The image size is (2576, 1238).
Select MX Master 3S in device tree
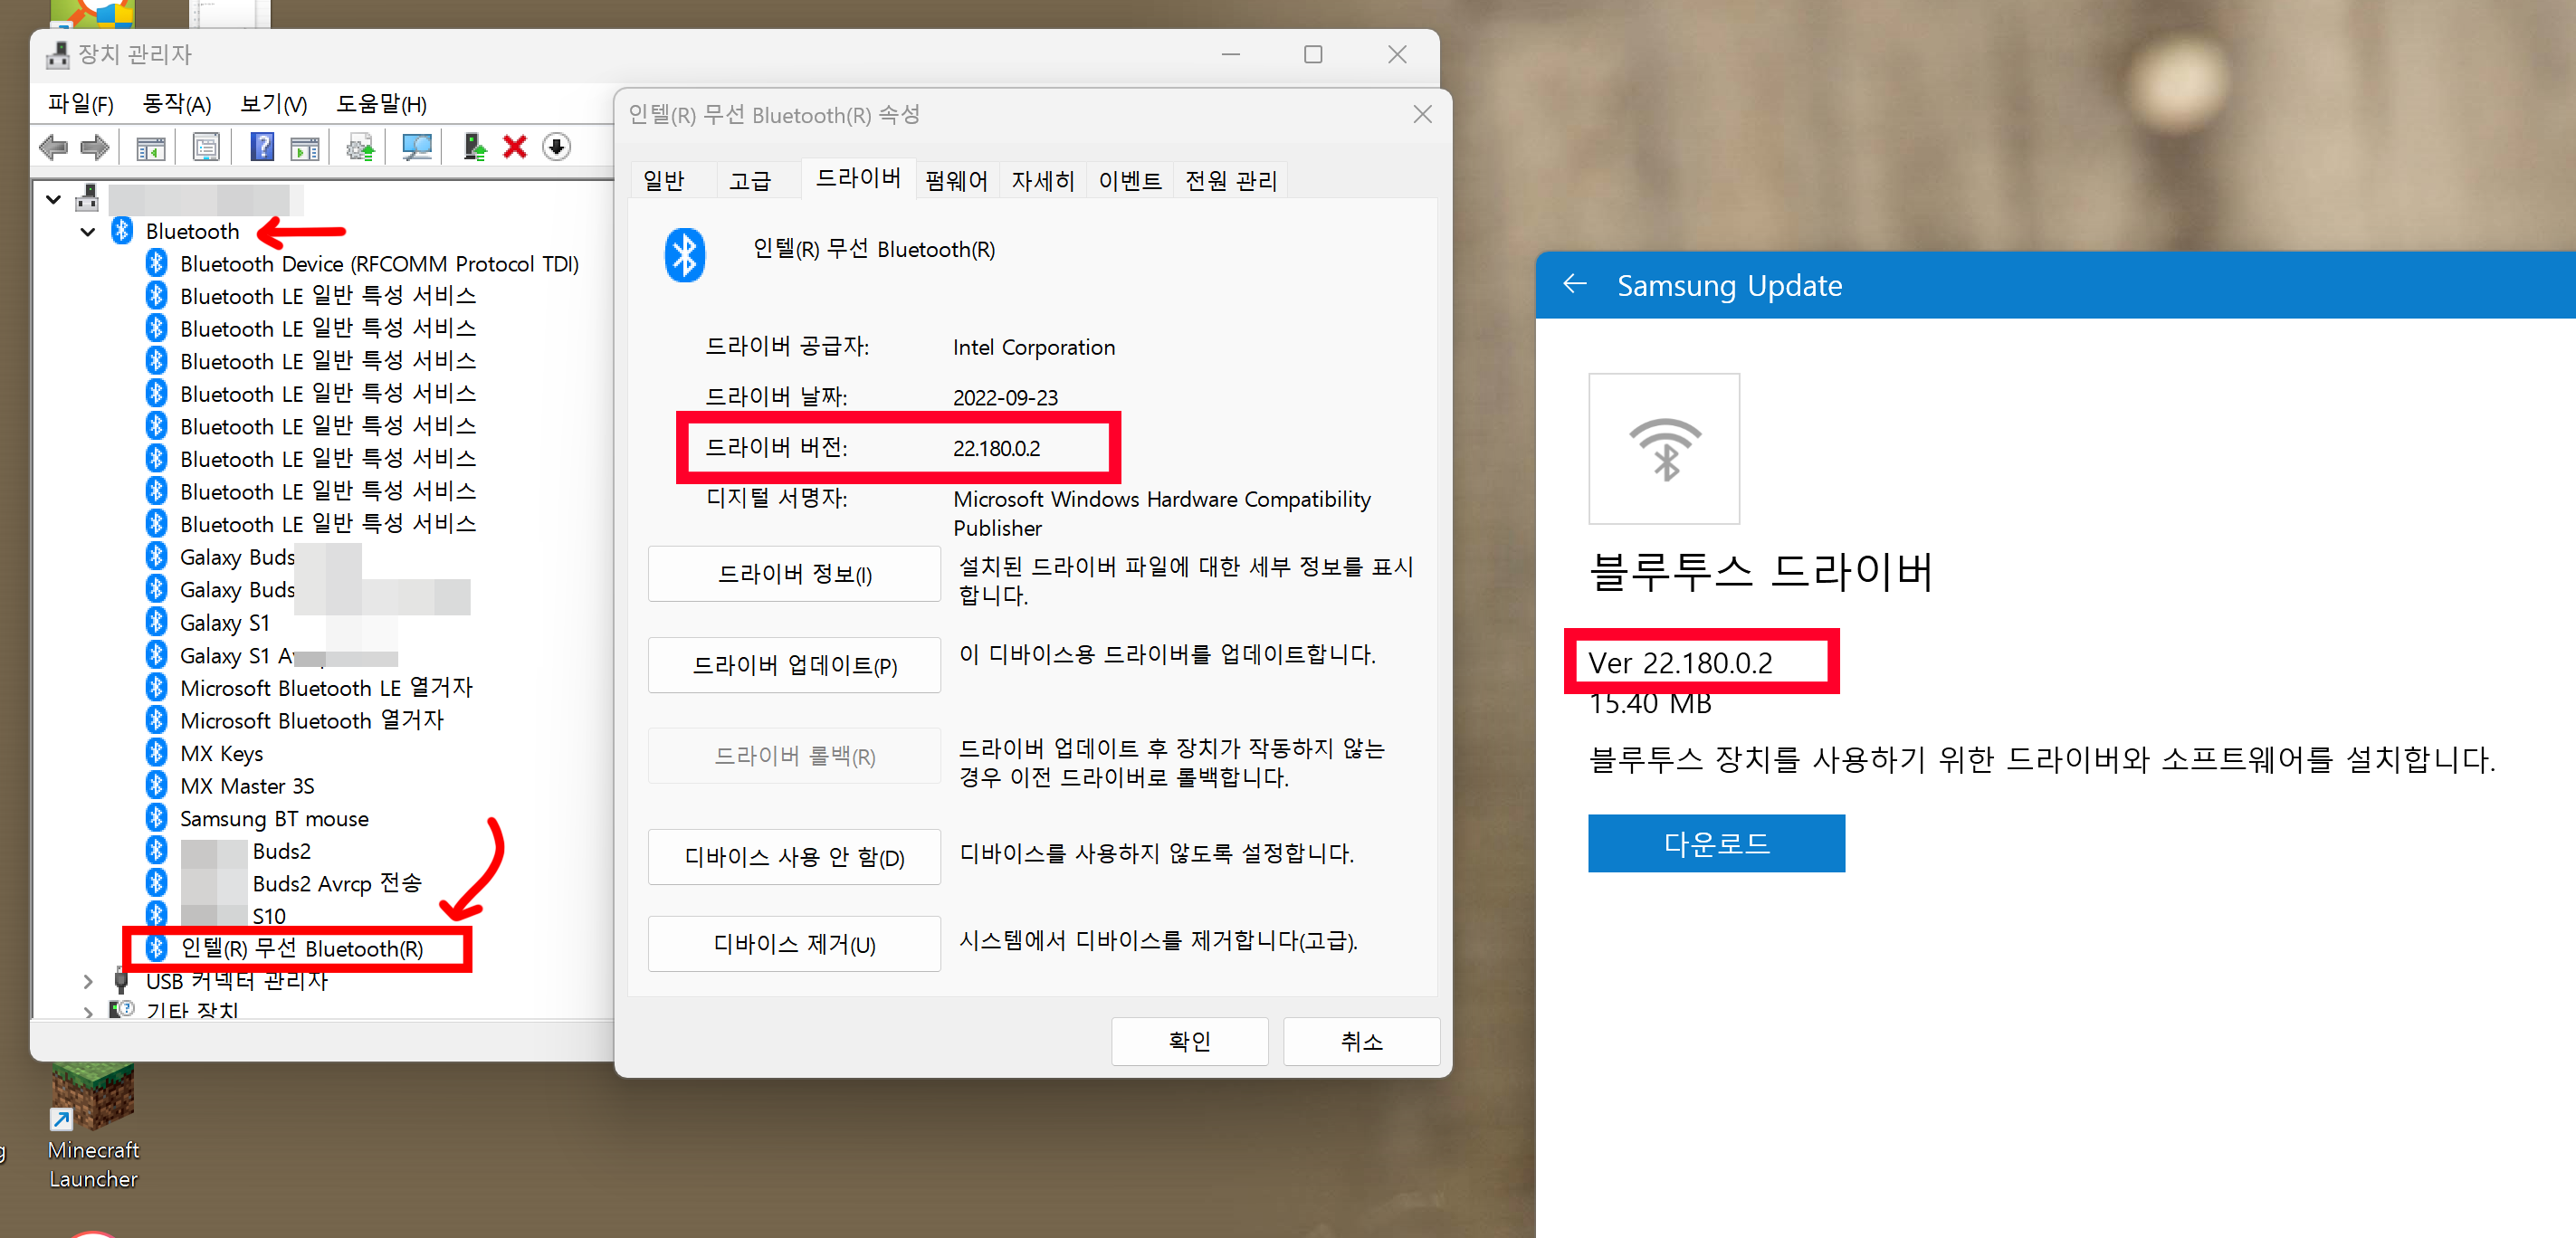(246, 786)
